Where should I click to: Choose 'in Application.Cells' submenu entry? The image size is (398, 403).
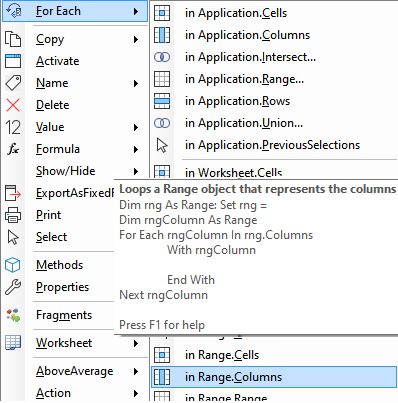274,13
